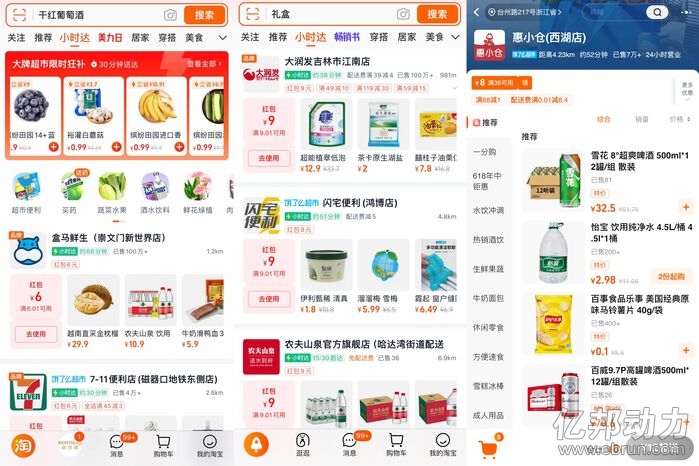Add 雪花啤酒 to cart with plus button
Image resolution: width=699 pixels, height=466 pixels.
pyautogui.click(x=686, y=206)
